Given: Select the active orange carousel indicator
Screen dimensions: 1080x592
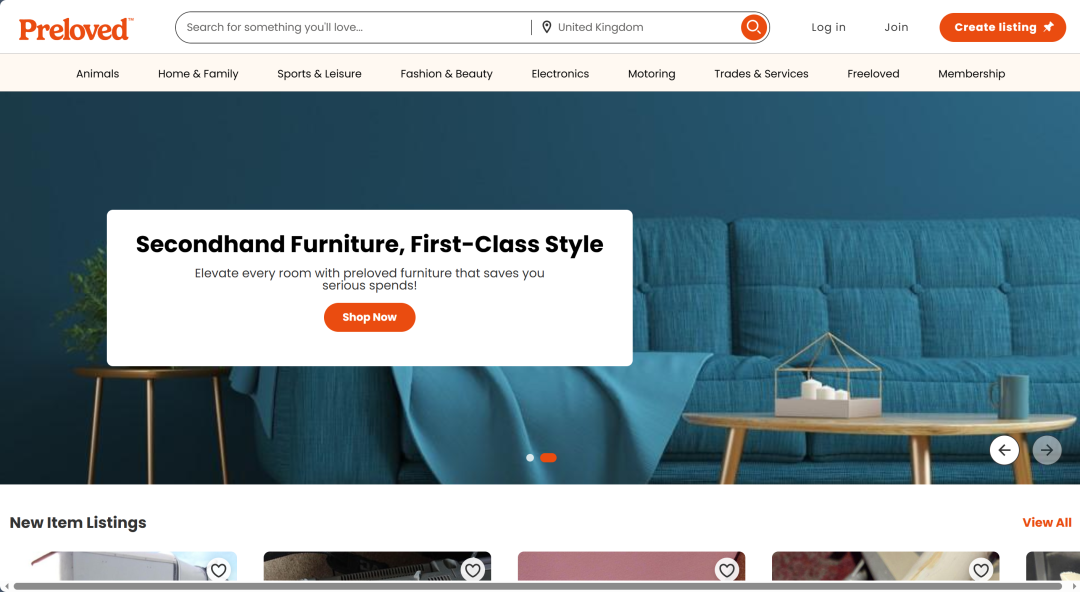Looking at the screenshot, I should [x=548, y=458].
